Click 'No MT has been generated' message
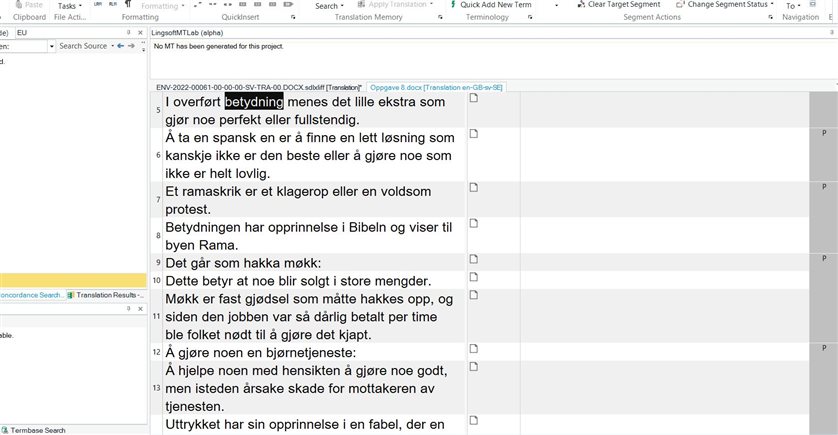 [x=219, y=46]
